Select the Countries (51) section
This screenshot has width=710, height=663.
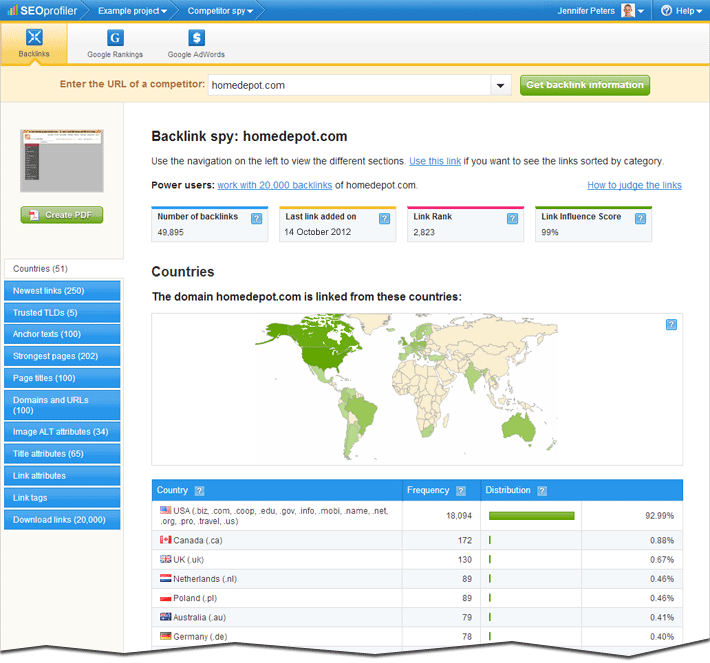click(63, 269)
